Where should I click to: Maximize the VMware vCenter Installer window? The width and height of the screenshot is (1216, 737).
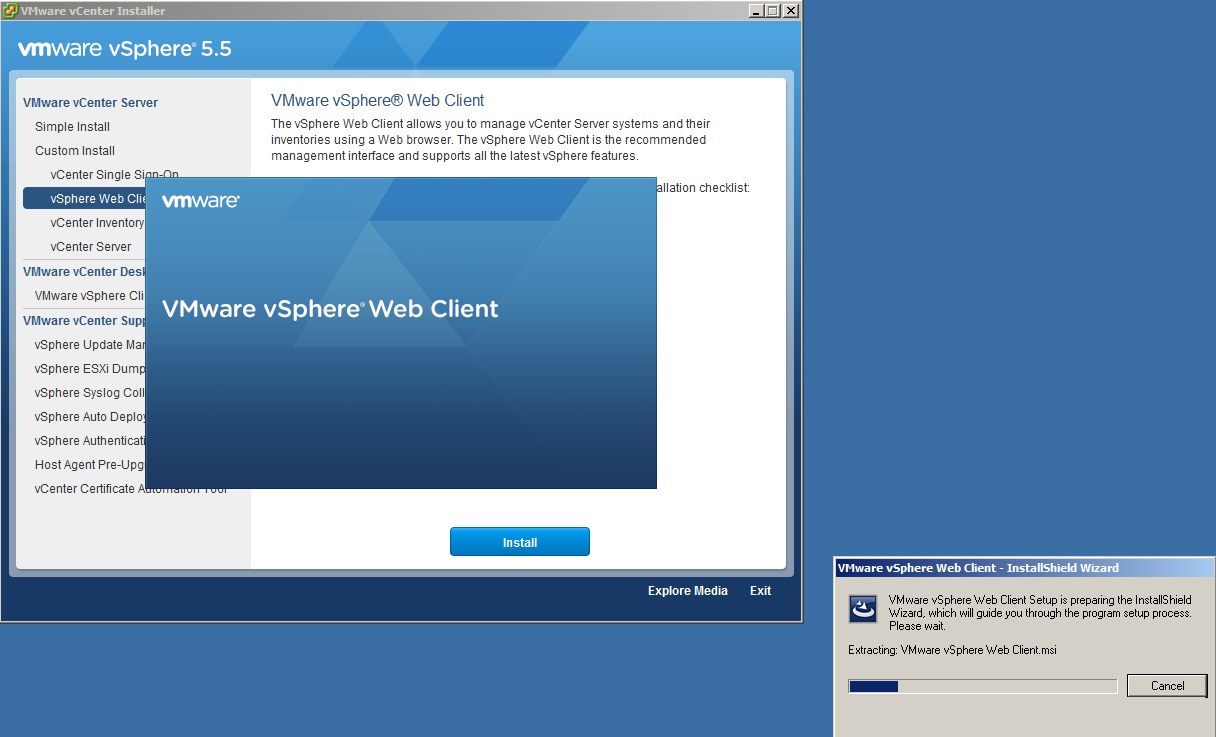click(773, 11)
